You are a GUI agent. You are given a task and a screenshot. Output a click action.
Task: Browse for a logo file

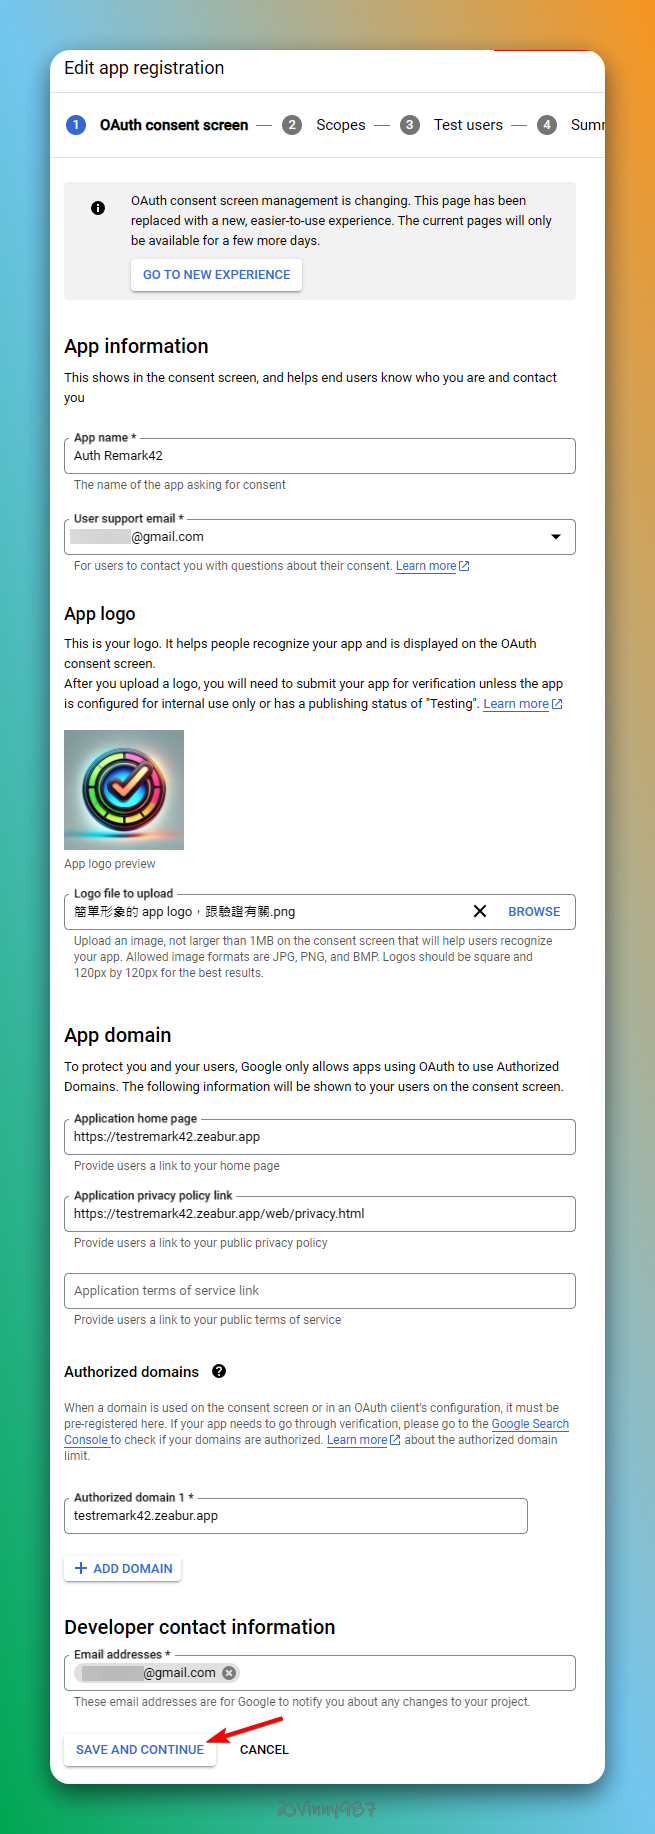534,911
